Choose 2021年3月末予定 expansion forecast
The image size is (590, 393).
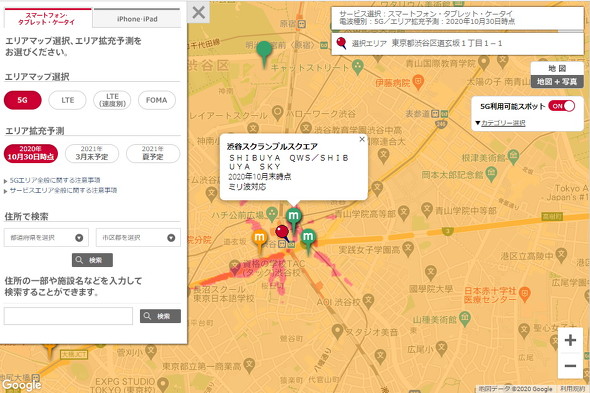pos(91,153)
